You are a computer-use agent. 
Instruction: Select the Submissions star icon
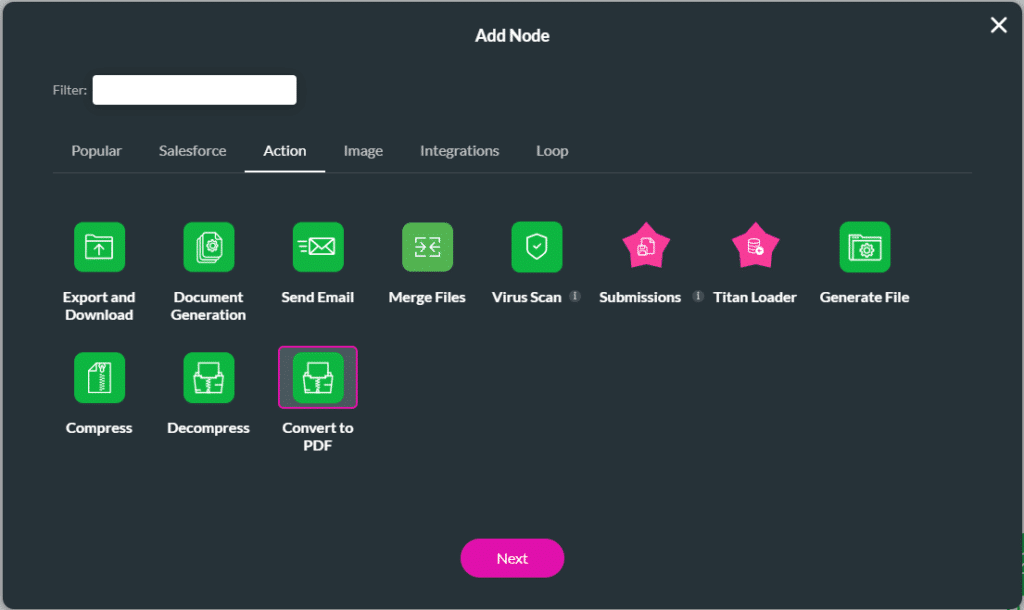(646, 247)
